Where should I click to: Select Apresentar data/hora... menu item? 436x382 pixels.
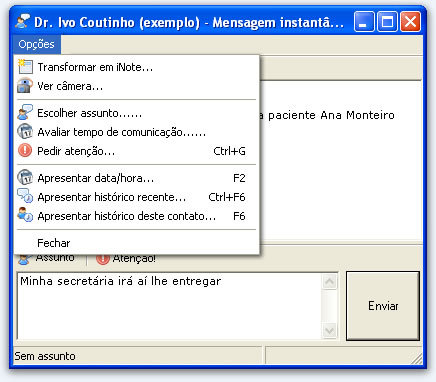(136, 178)
